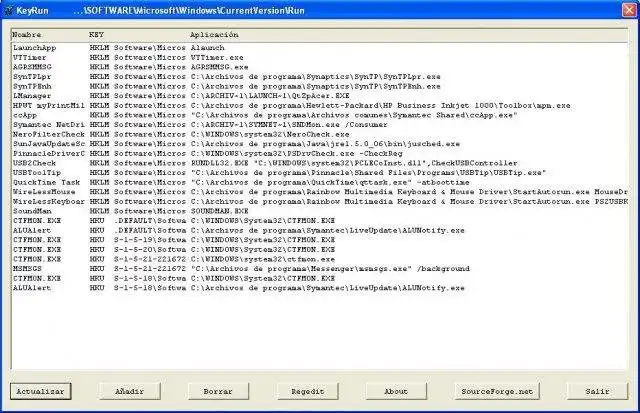Select CTFMON.EXE row with S-1-5-18 key
640x413 pixels.
click(x=320, y=278)
